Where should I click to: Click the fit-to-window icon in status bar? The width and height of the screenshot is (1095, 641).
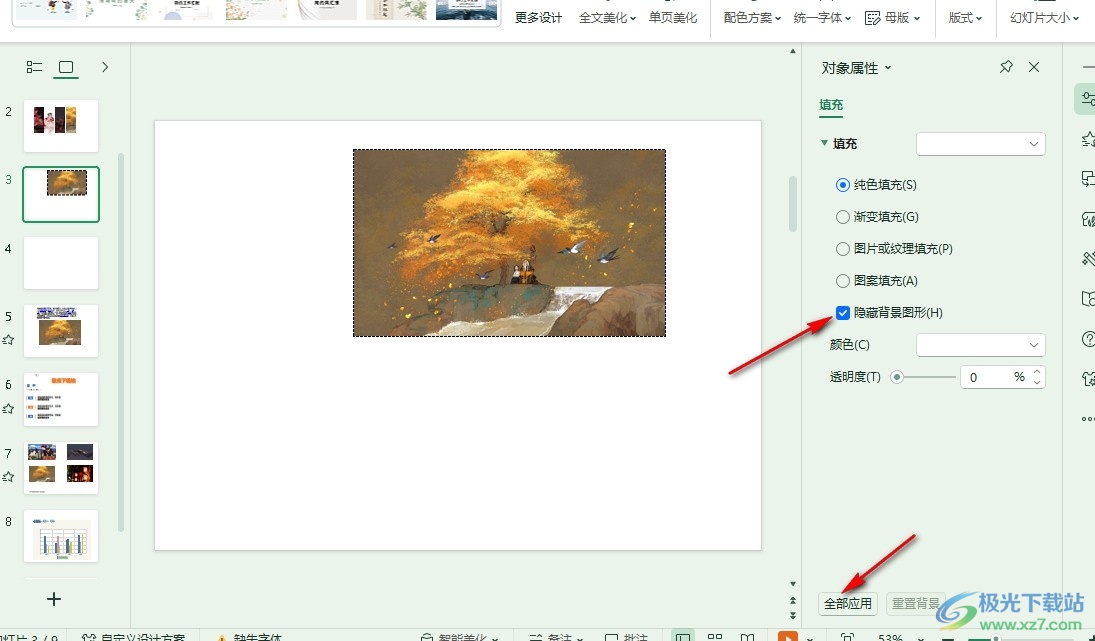[847, 637]
